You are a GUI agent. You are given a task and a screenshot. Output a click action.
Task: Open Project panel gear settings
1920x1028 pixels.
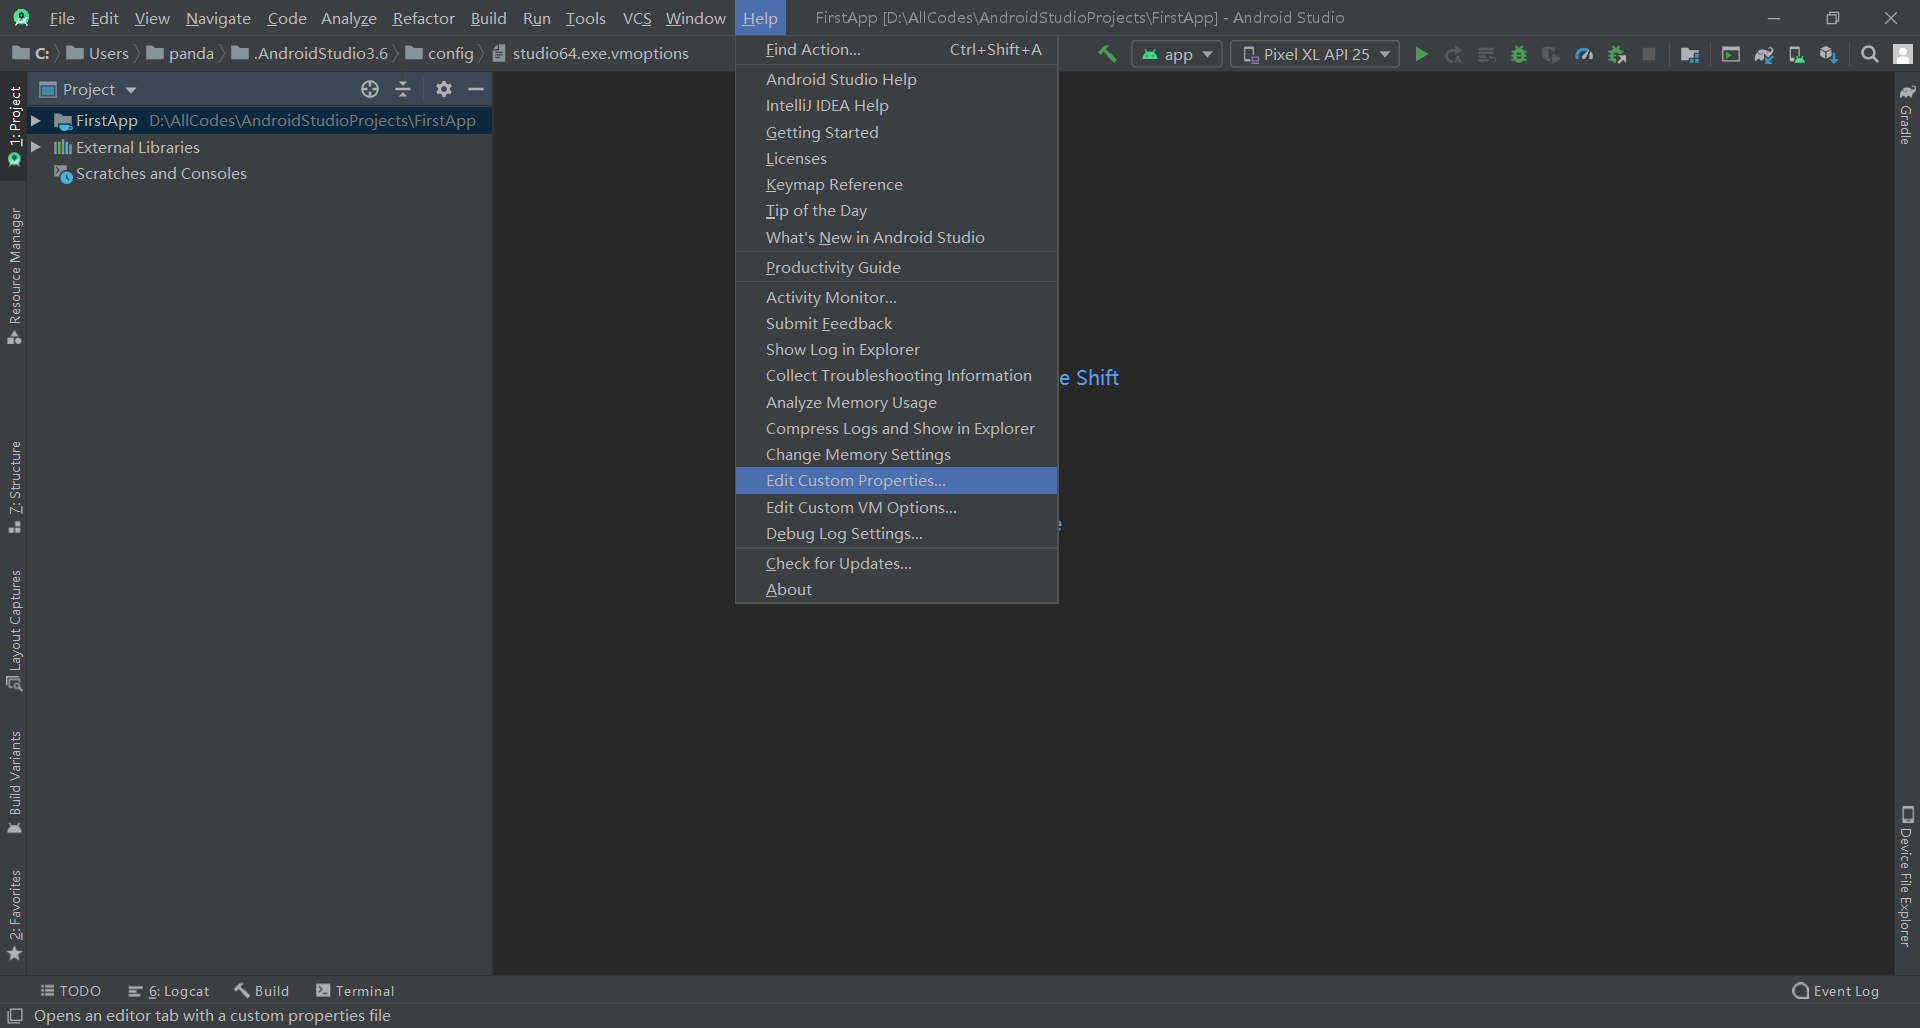click(444, 89)
